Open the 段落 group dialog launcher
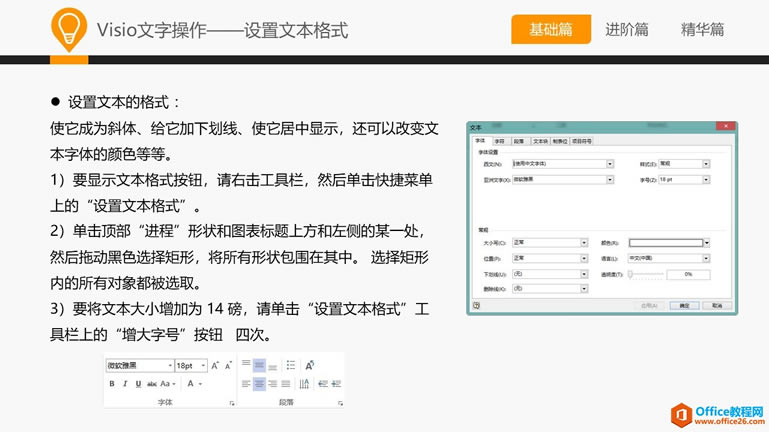The height and width of the screenshot is (432, 769). [x=340, y=403]
